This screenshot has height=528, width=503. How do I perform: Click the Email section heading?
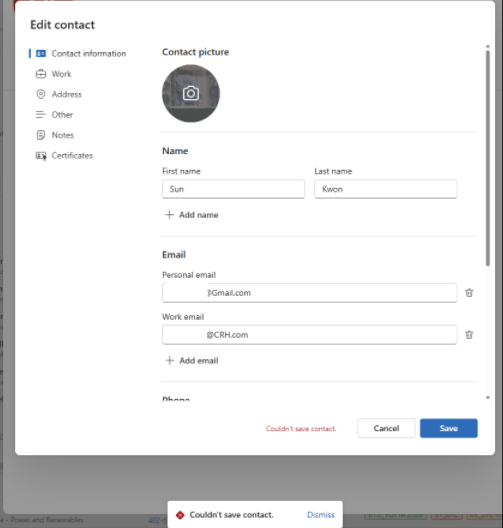[x=174, y=255]
